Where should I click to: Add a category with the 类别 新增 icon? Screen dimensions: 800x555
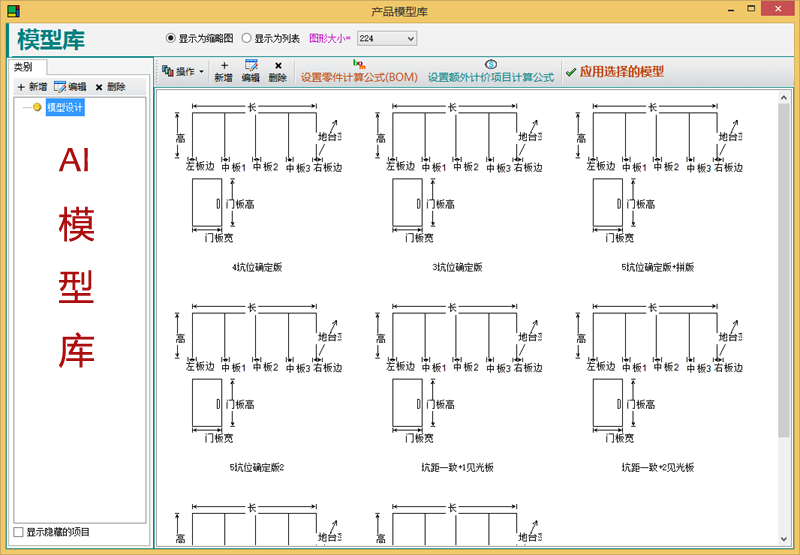tap(21, 87)
